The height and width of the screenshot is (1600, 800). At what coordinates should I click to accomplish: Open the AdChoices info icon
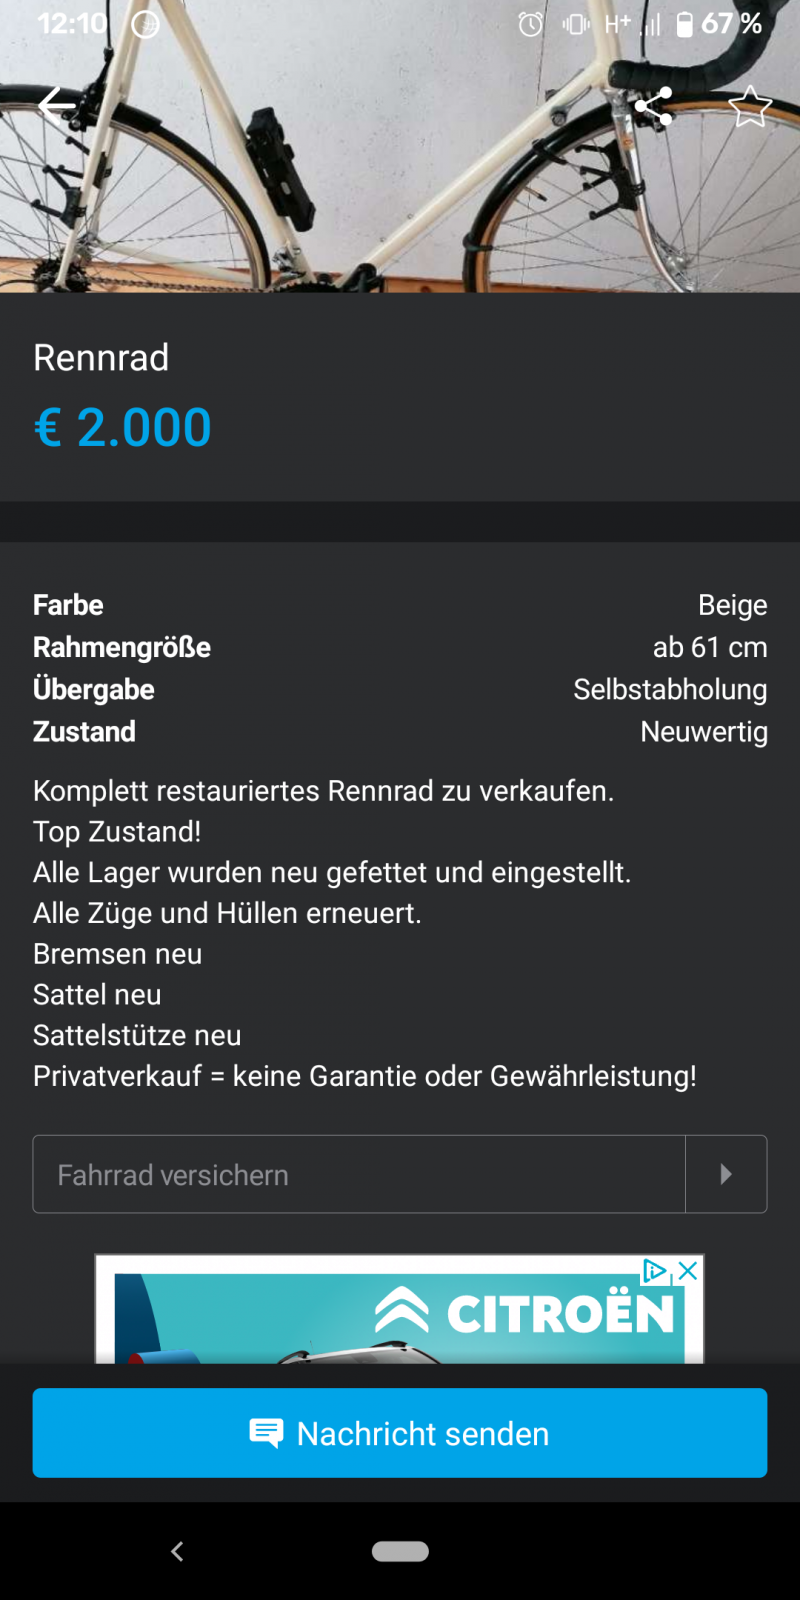click(x=655, y=1271)
